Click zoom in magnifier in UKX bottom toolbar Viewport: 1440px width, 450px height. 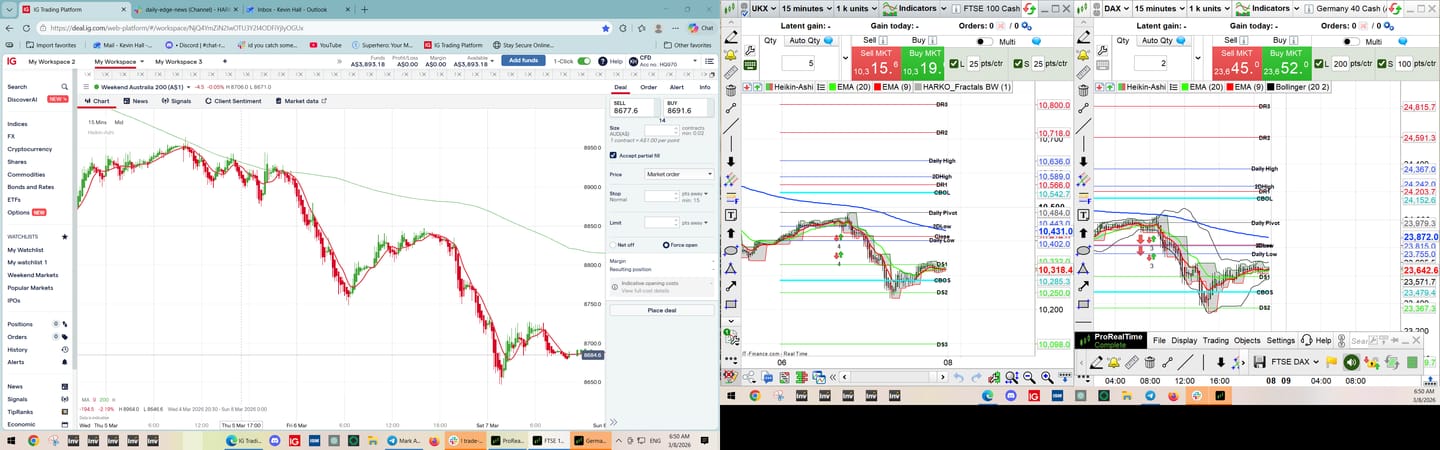click(1047, 377)
